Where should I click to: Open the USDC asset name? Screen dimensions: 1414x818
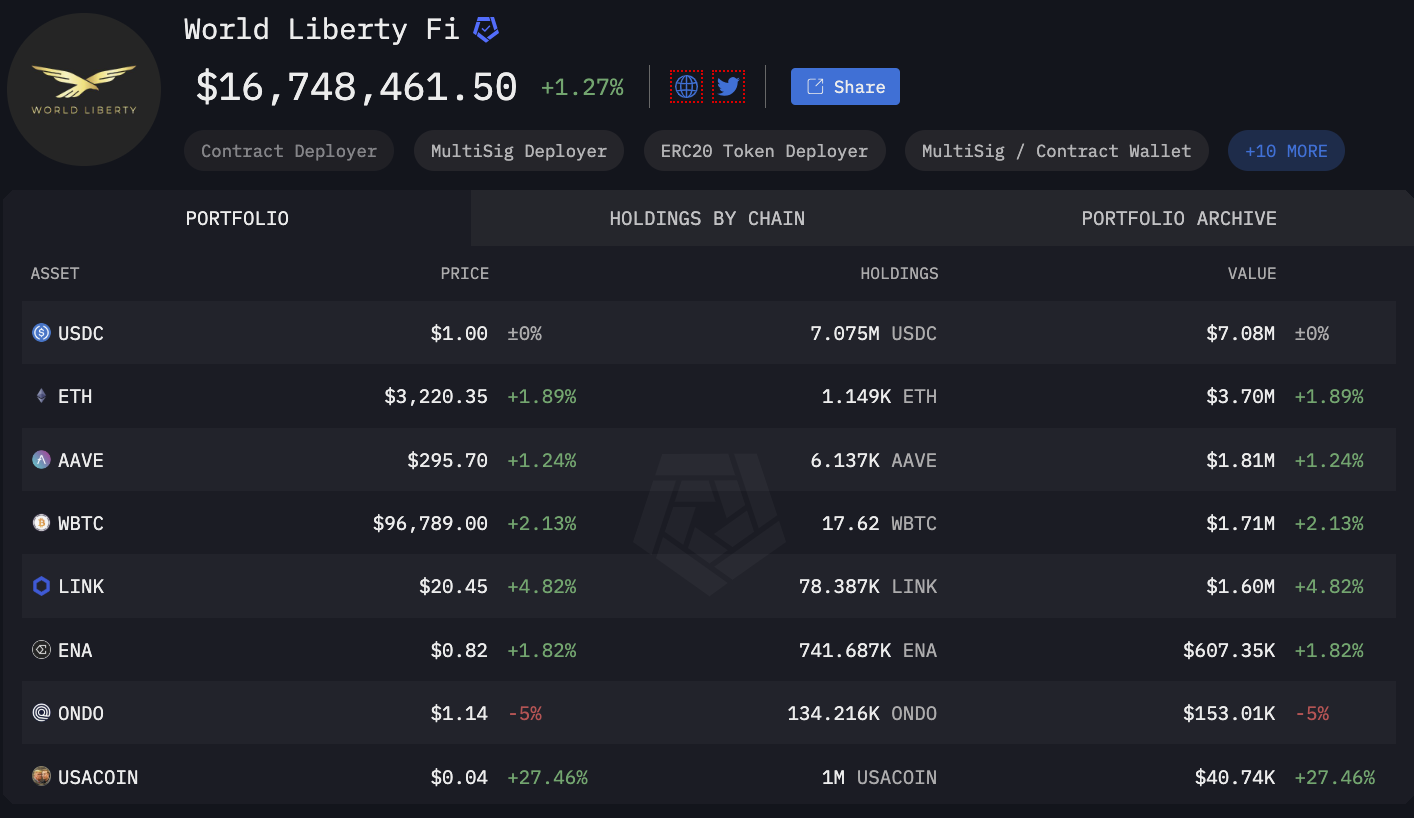click(81, 333)
